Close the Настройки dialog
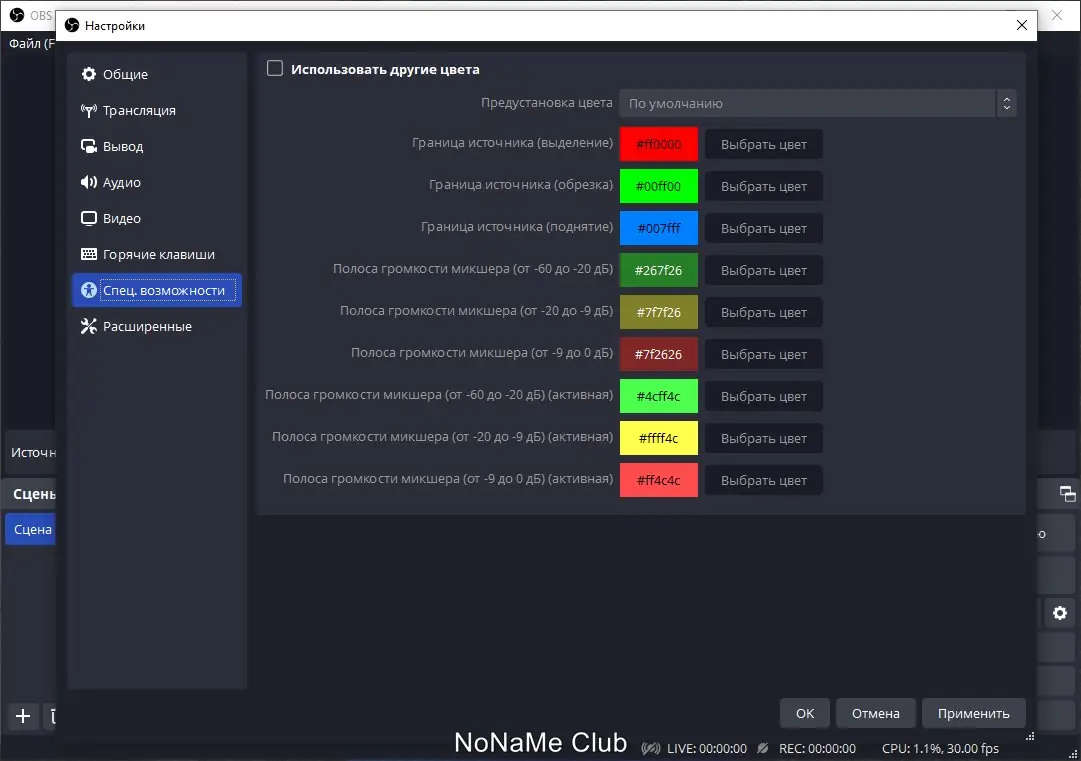 (x=1022, y=26)
